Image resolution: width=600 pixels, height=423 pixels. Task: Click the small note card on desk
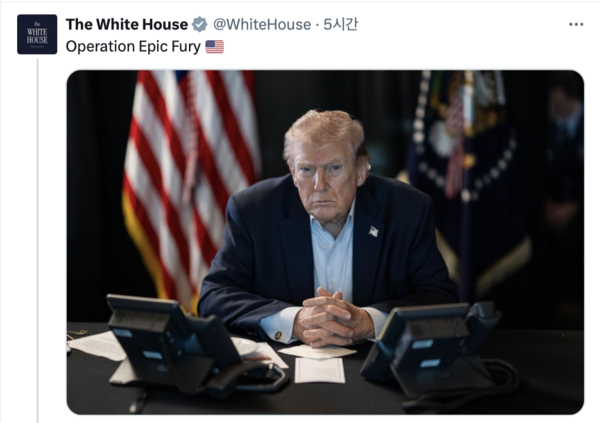[x=320, y=370]
